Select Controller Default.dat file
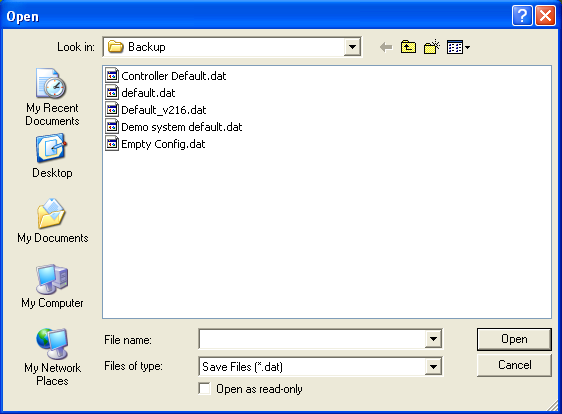The width and height of the screenshot is (562, 414). (x=166, y=76)
